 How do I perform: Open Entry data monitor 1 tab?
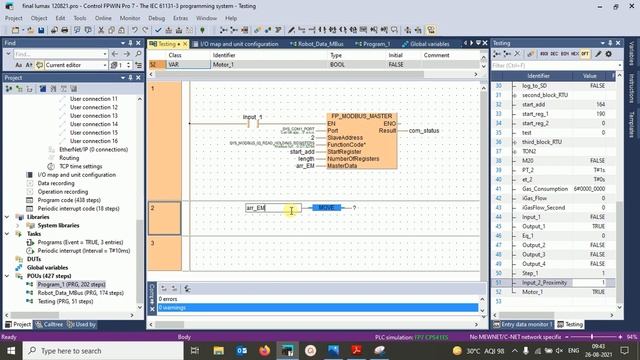[523, 324]
